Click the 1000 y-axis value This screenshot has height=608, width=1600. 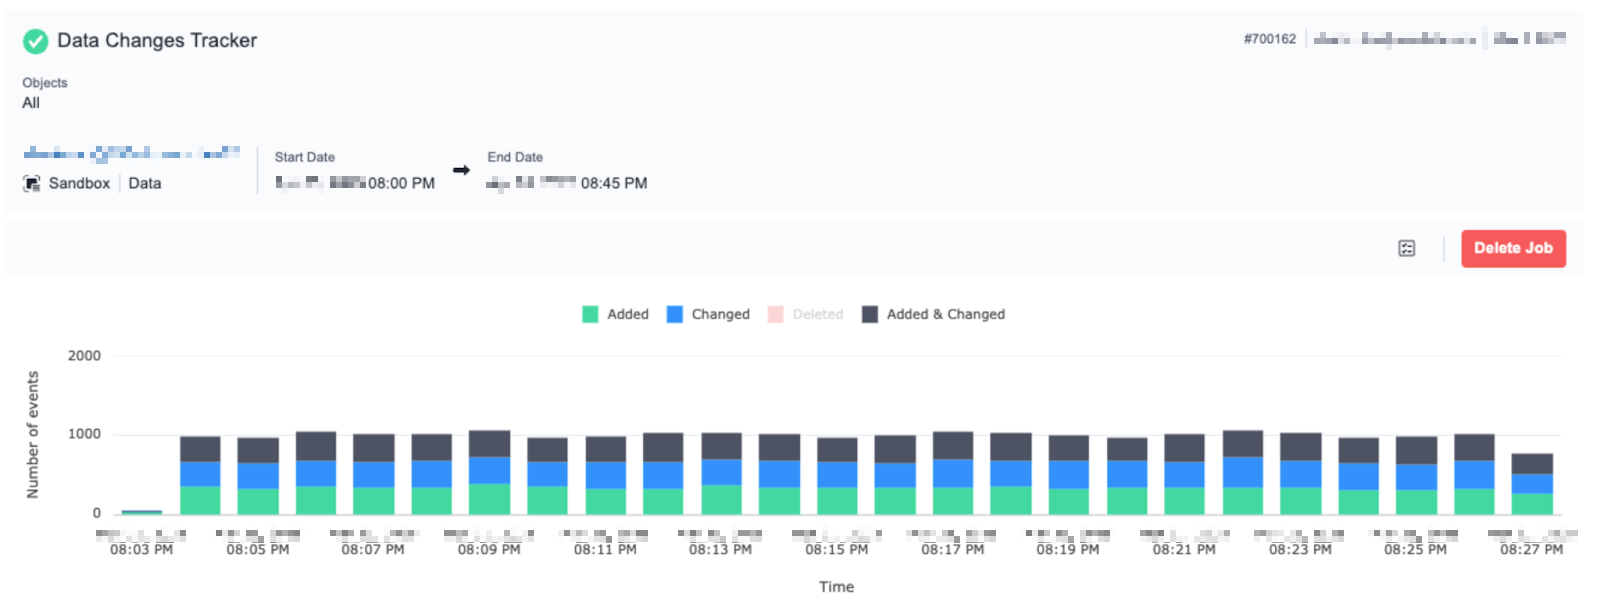click(84, 434)
